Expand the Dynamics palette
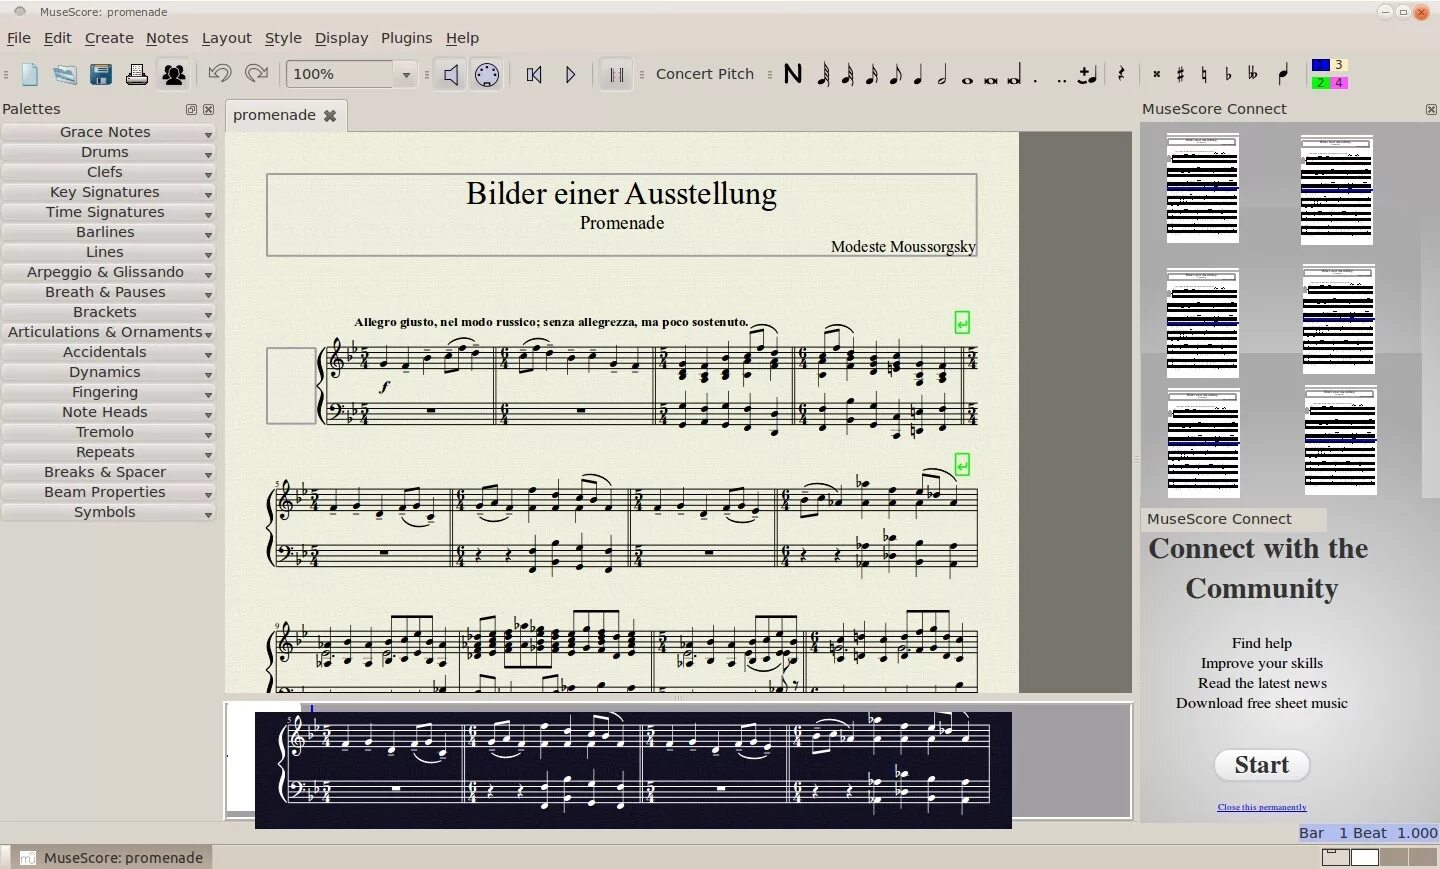 (108, 372)
